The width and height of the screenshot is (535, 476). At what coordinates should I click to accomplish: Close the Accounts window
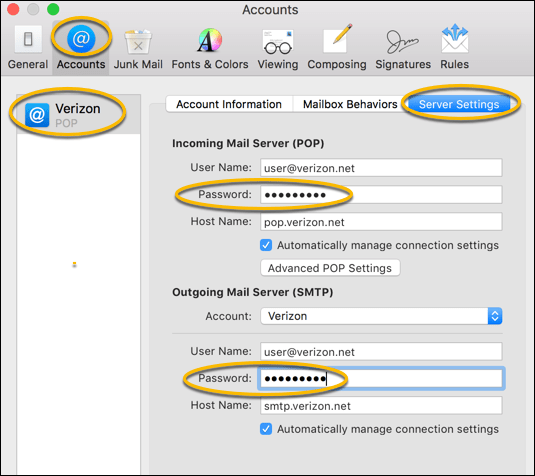coord(13,9)
